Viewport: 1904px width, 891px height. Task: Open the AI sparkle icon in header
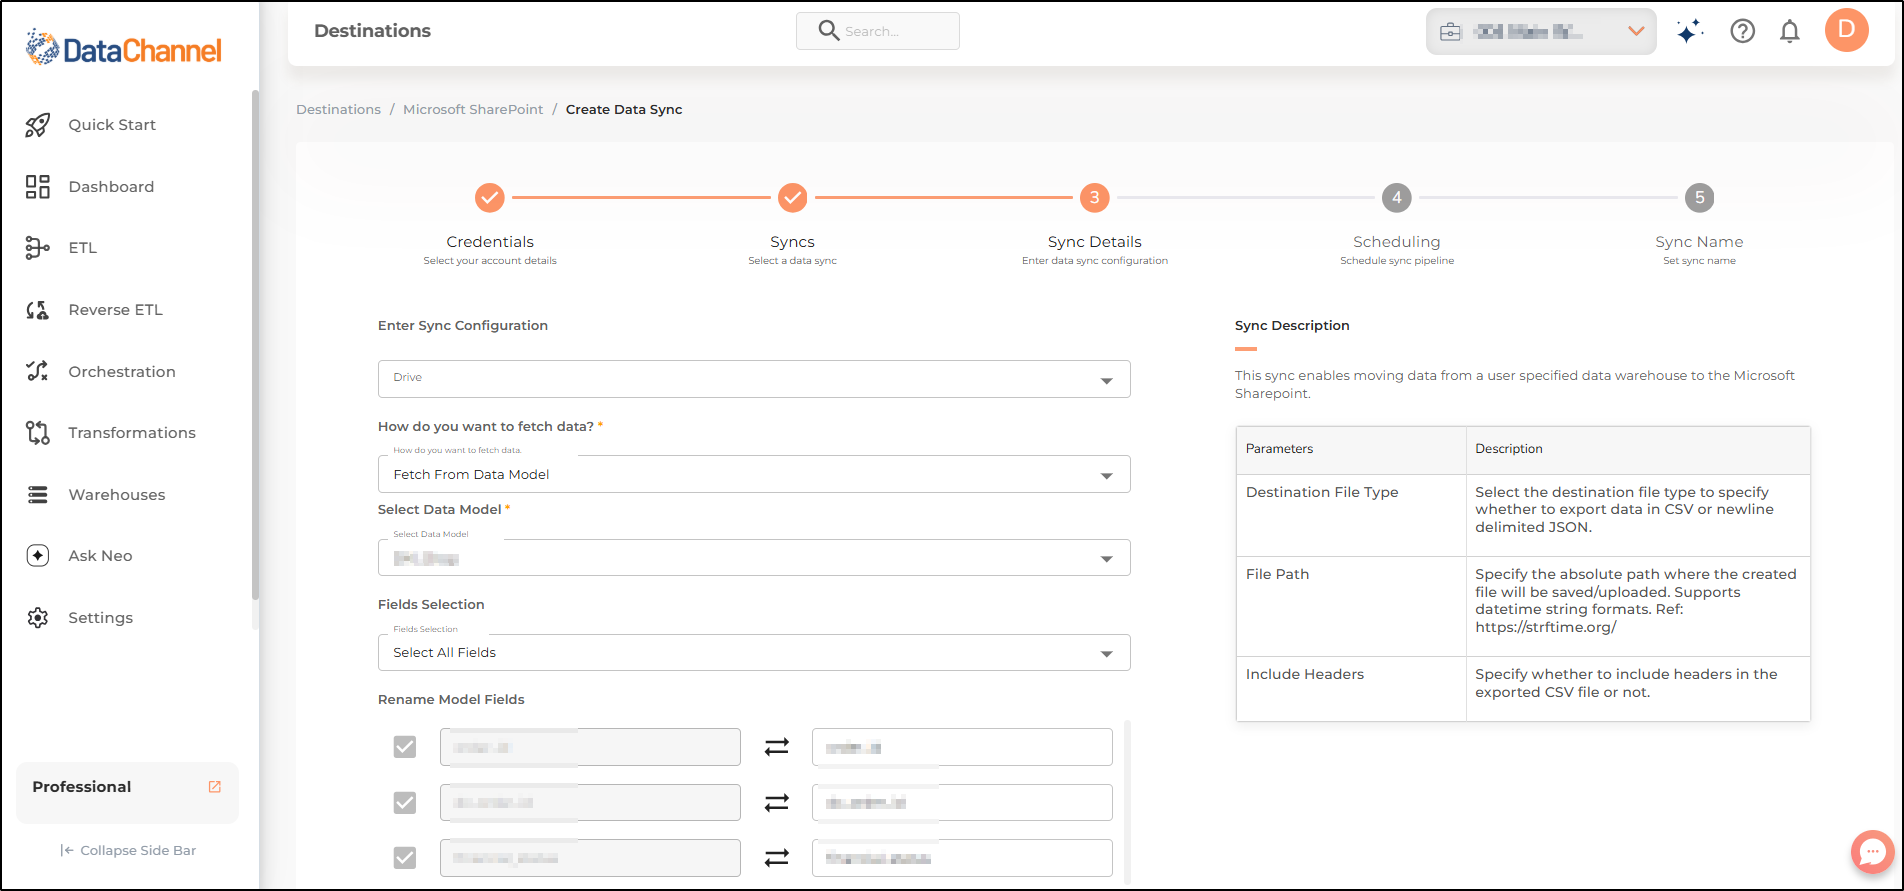tap(1690, 32)
